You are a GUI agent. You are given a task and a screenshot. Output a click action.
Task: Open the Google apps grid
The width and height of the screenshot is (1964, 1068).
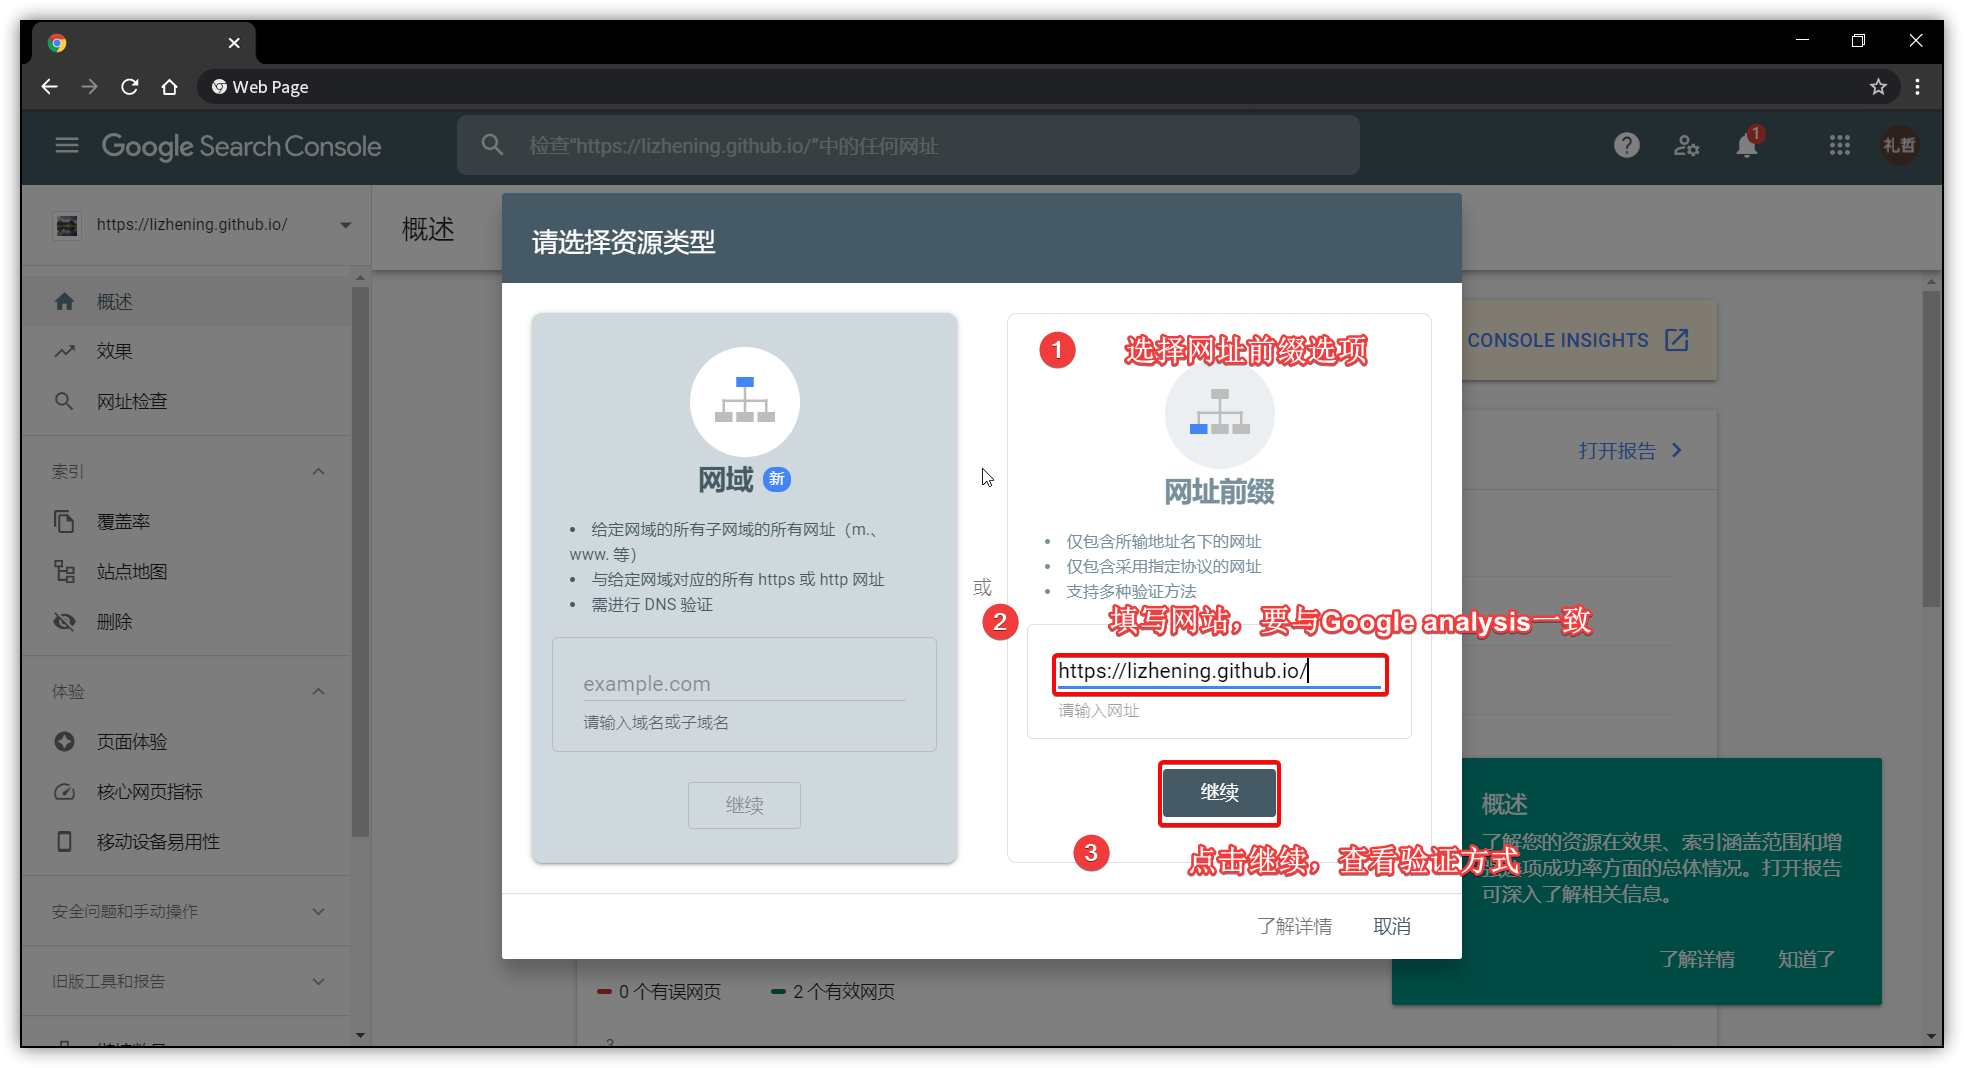1840,146
